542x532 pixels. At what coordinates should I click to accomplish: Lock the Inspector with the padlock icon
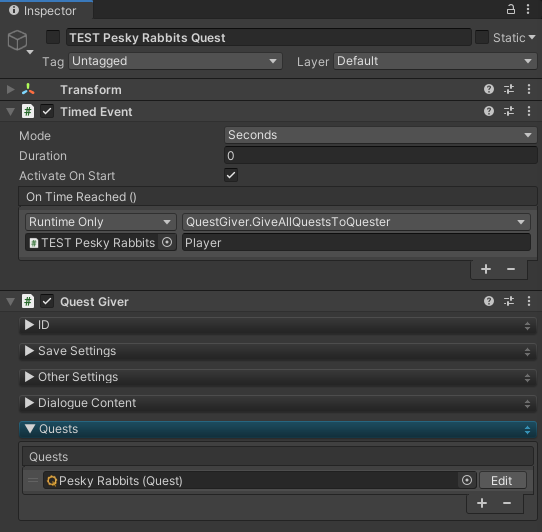tap(511, 9)
